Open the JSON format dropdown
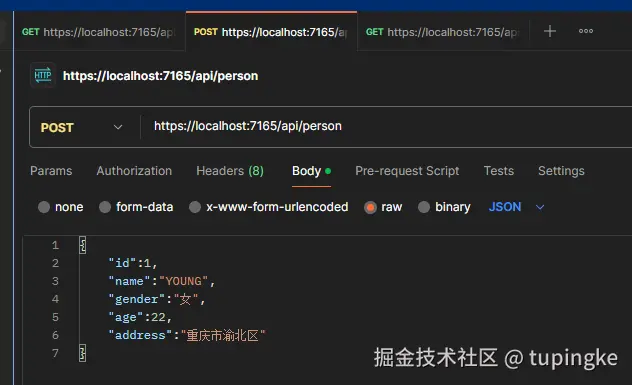The height and width of the screenshot is (385, 632). 516,207
